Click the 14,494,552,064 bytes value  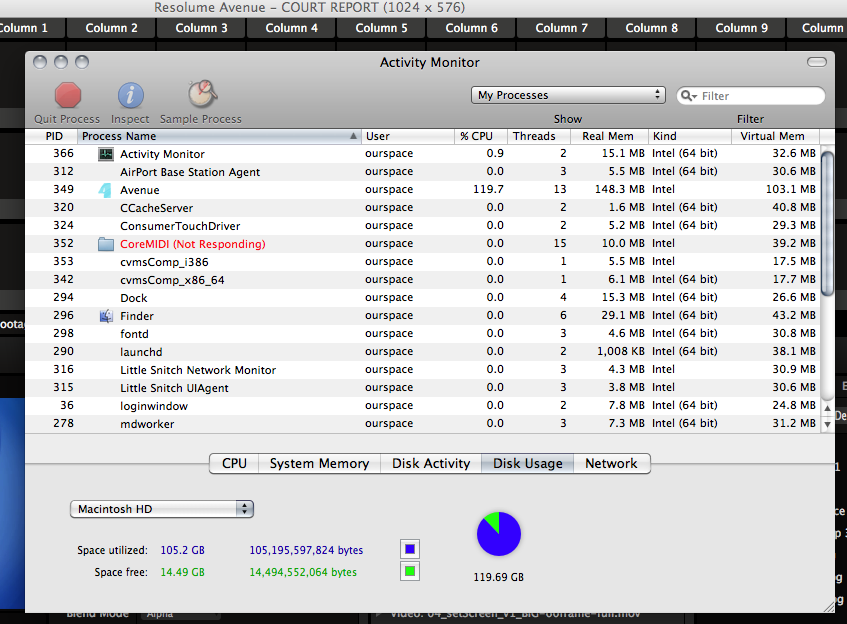pos(303,572)
